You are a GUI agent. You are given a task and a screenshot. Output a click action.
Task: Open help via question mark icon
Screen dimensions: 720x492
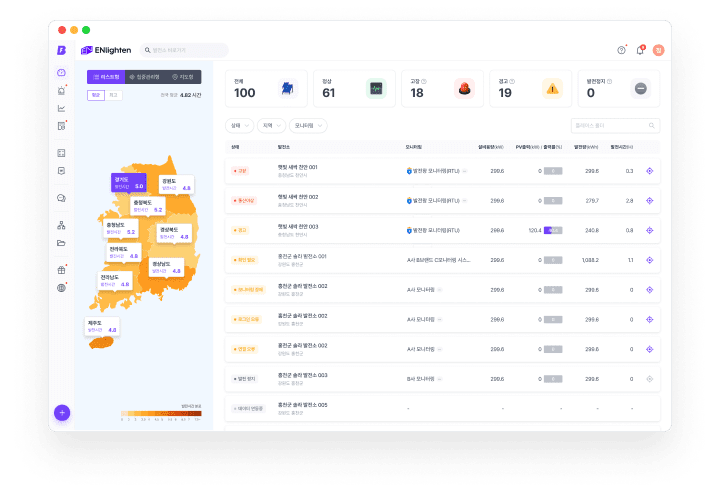pos(621,50)
